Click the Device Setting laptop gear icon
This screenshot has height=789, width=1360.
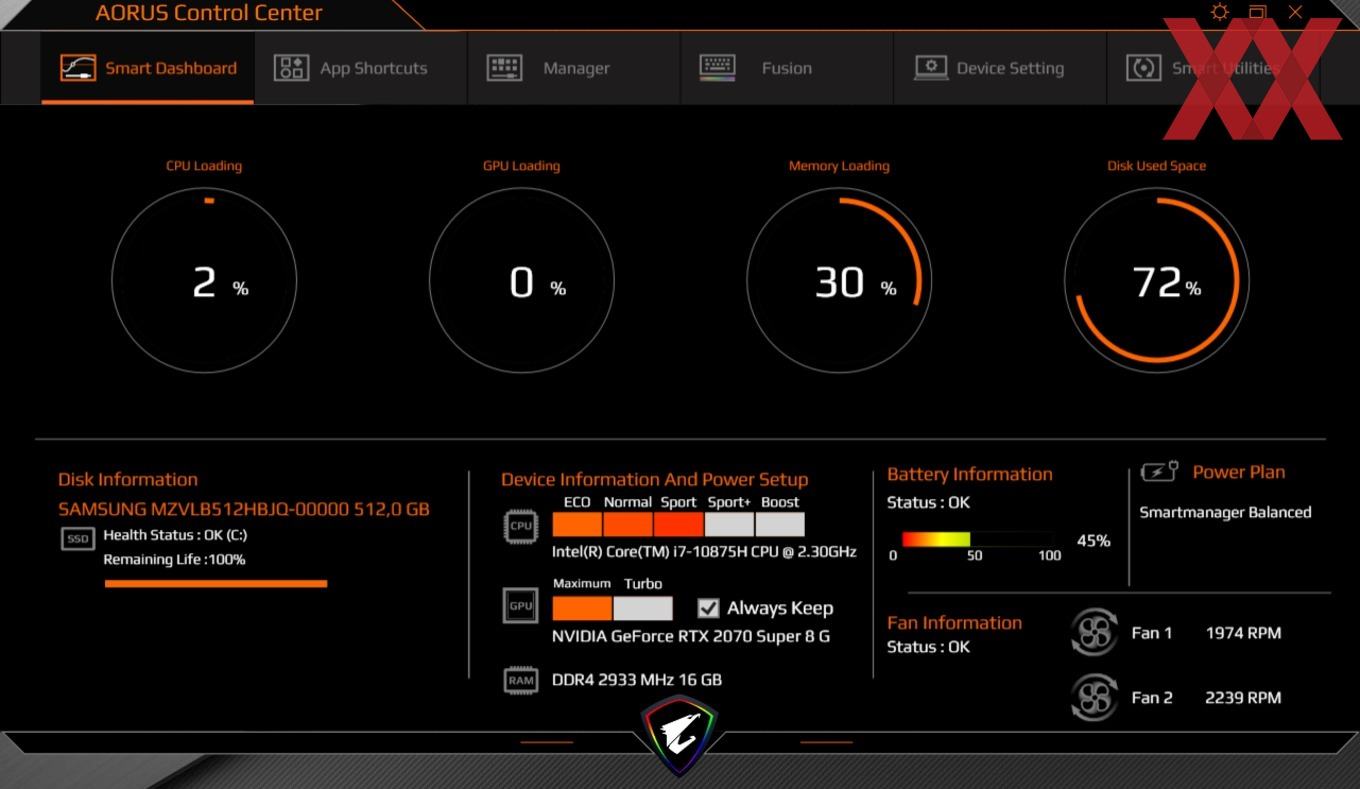[x=931, y=68]
